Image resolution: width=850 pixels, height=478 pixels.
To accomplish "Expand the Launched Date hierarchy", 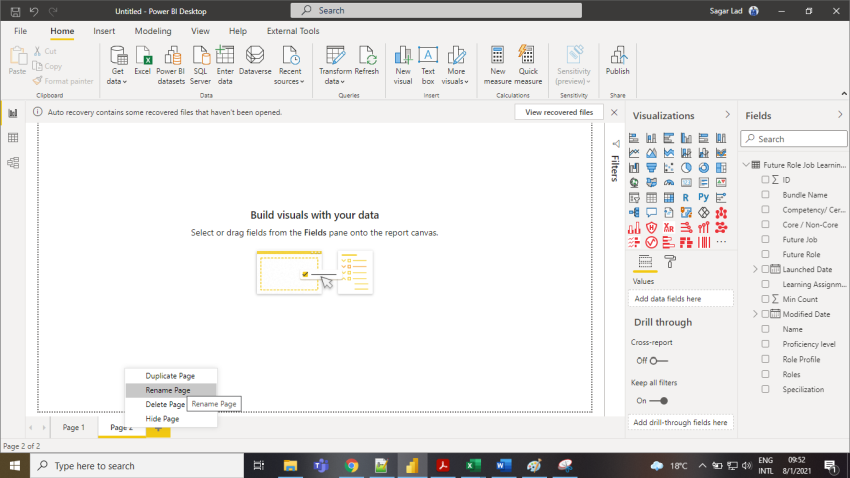I will (755, 269).
